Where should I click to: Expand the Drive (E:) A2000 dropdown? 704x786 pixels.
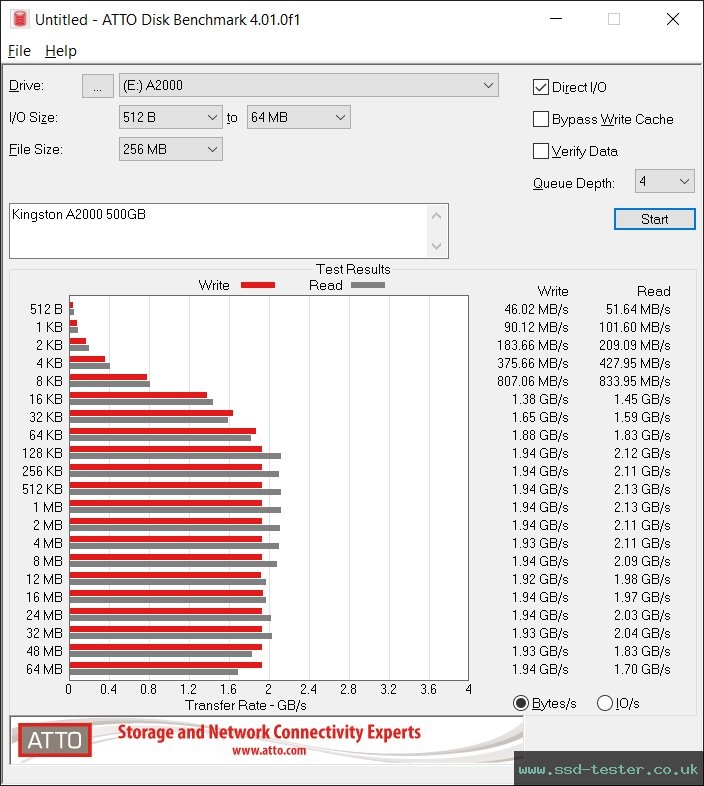(309, 86)
